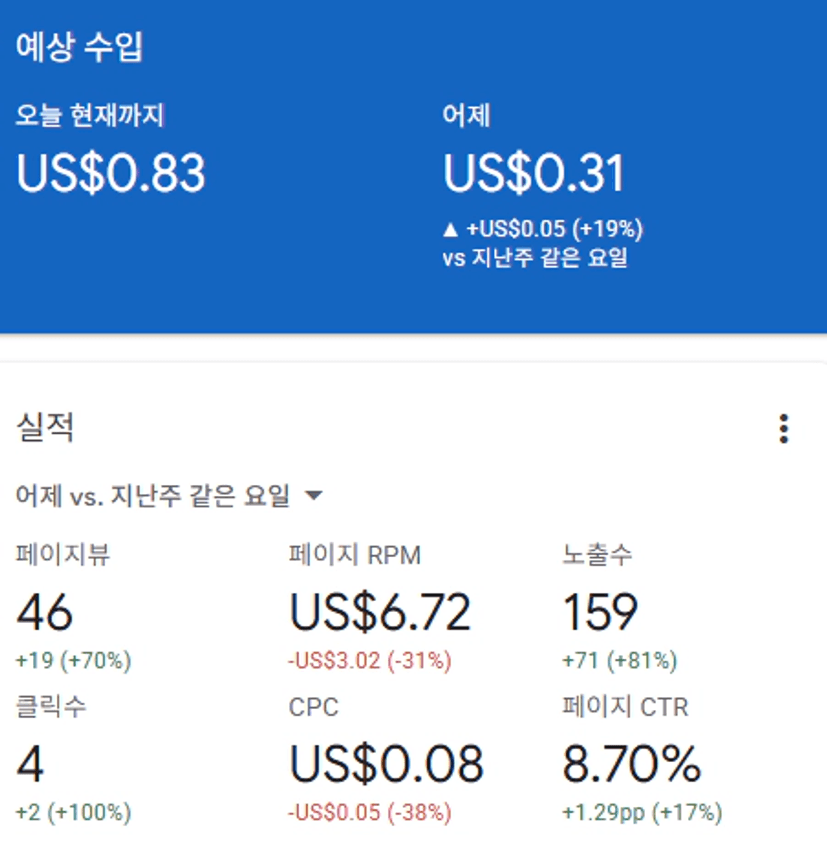The width and height of the screenshot is (827, 860).
Task: Select the 페이지뷰 metric label
Action: 63,555
